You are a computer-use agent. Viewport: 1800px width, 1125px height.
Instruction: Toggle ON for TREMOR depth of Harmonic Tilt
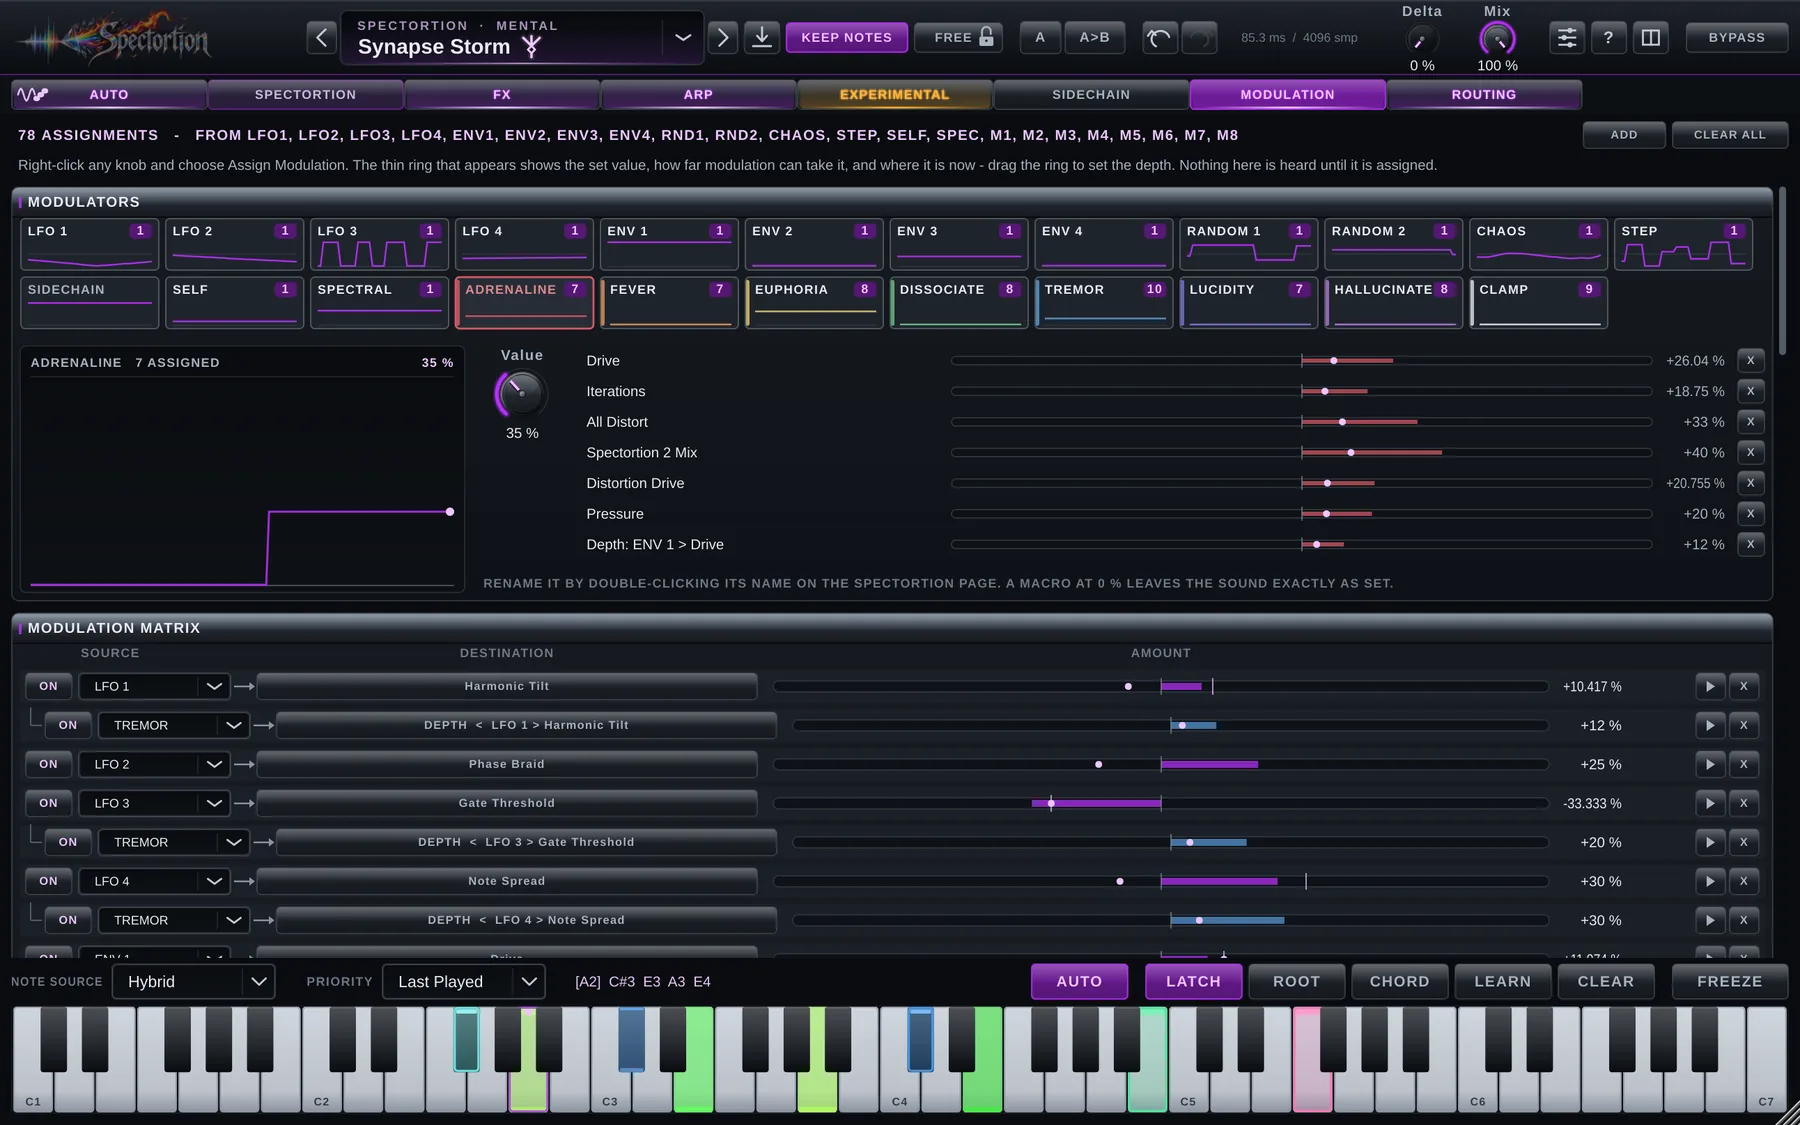67,726
